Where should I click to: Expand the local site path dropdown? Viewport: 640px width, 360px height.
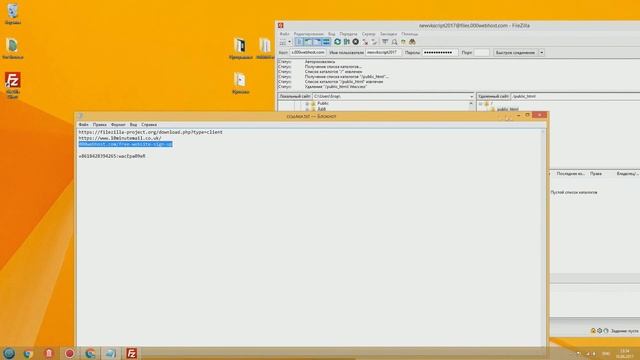tap(471, 96)
